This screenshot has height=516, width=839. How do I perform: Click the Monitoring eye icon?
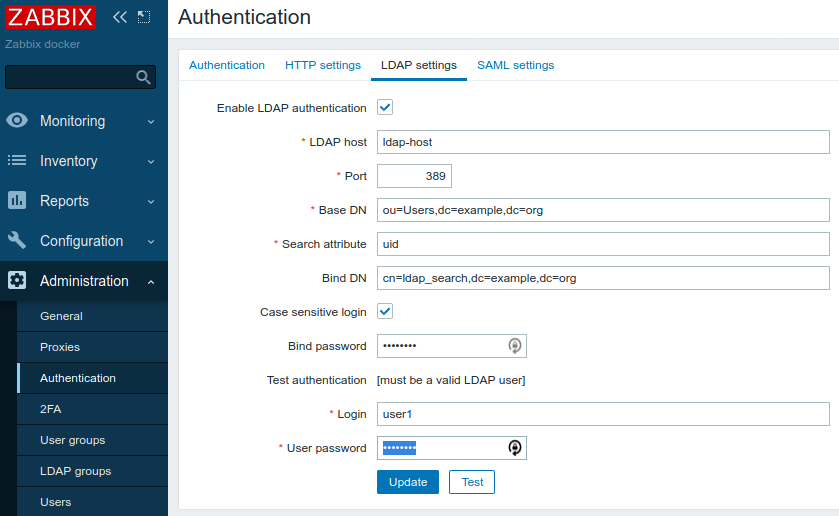click(17, 120)
